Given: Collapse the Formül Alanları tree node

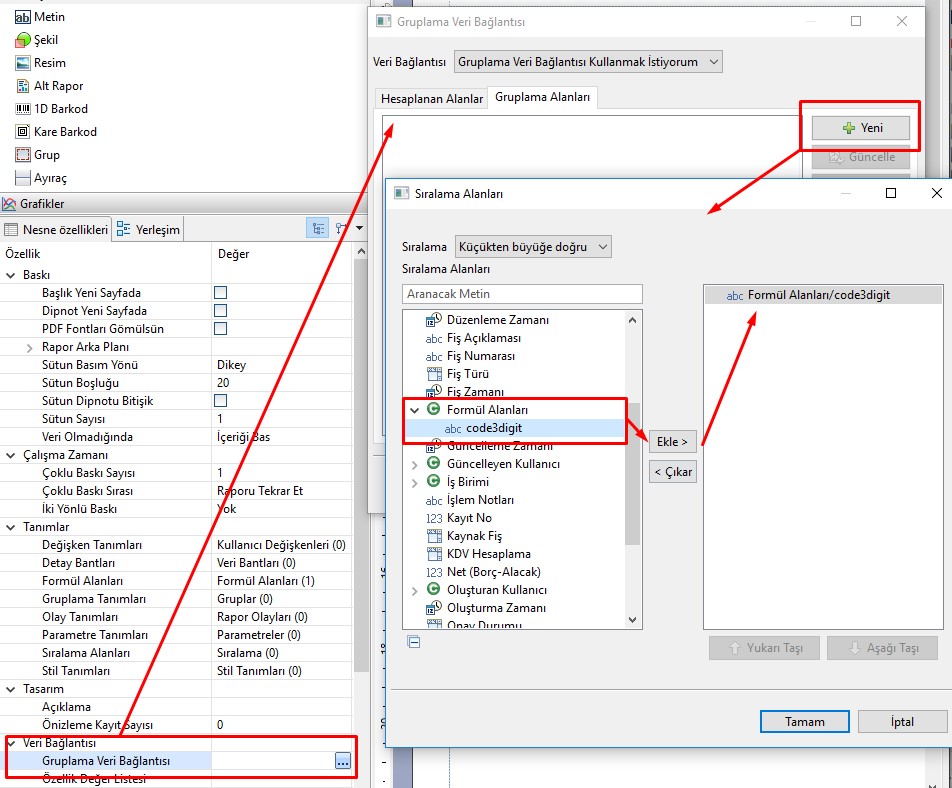Looking at the screenshot, I should (414, 410).
